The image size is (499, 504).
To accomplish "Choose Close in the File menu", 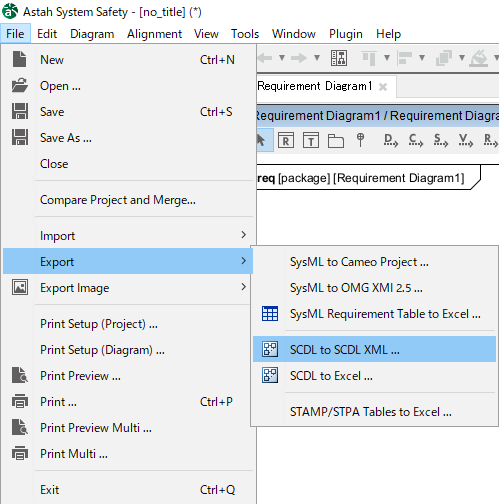I will 128,164.
